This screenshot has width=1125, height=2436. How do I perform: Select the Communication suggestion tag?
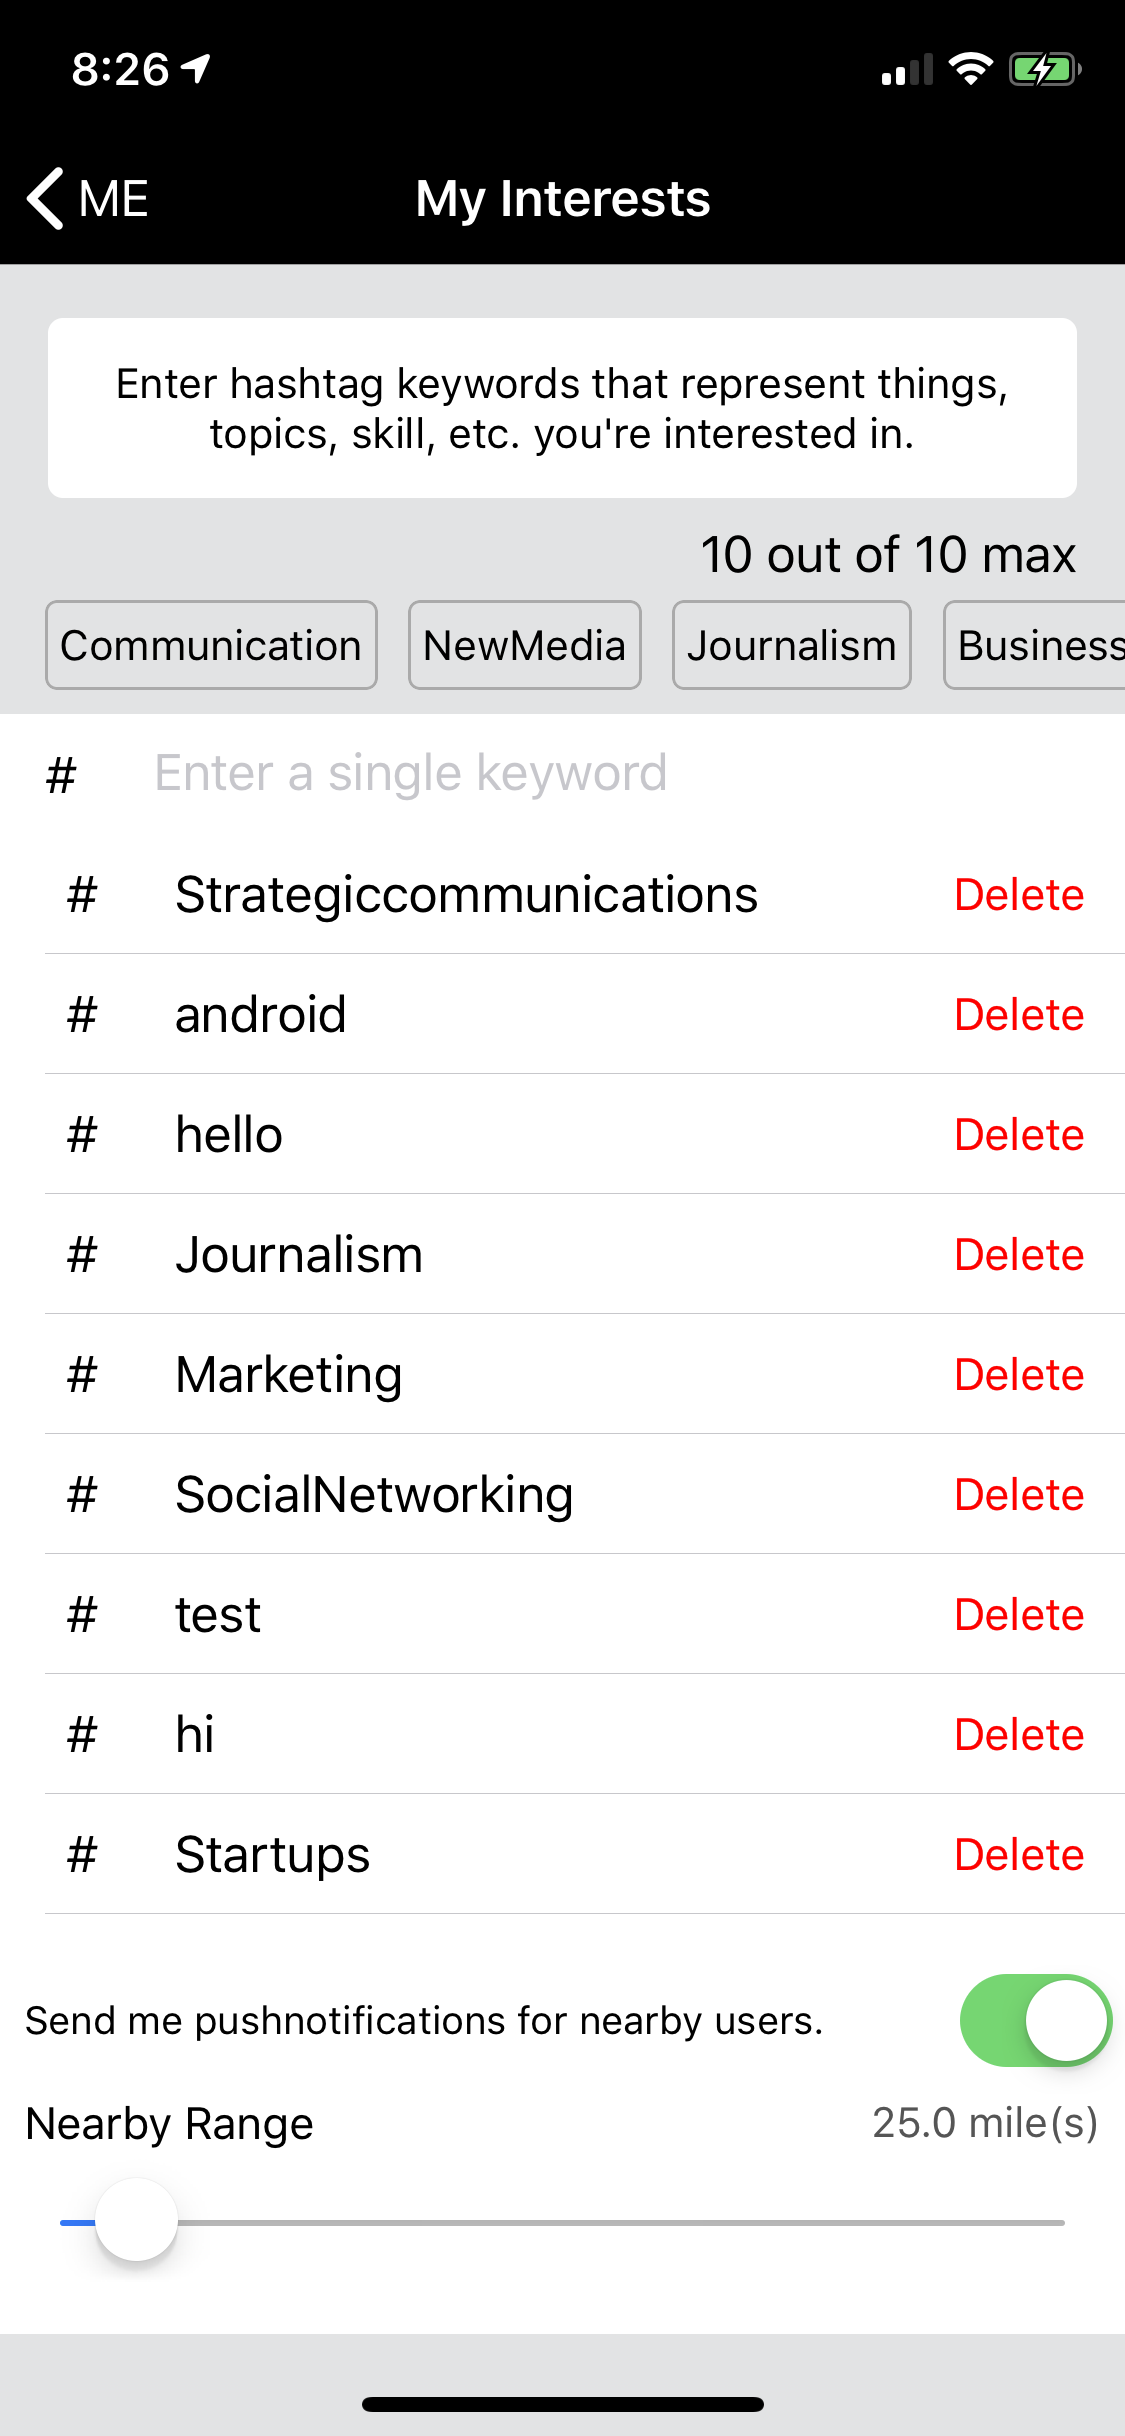[x=211, y=645]
